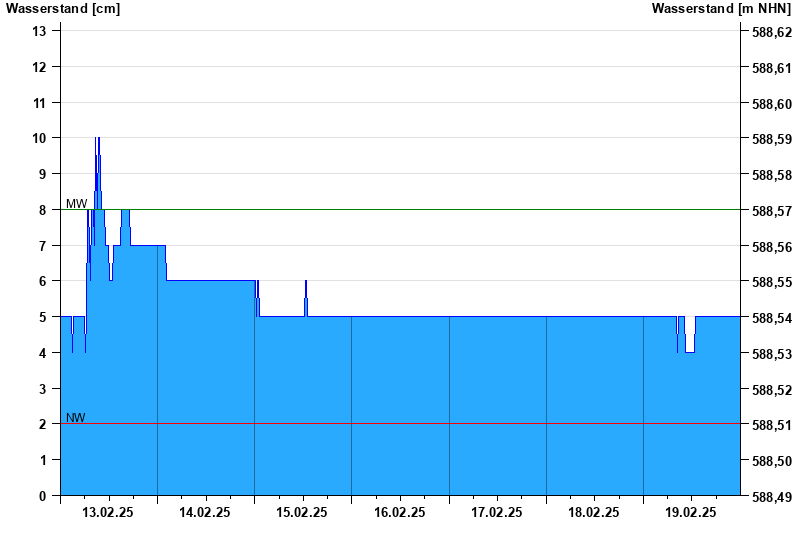Click right axis value 588,57
The width and height of the screenshot is (800, 550).
point(772,211)
